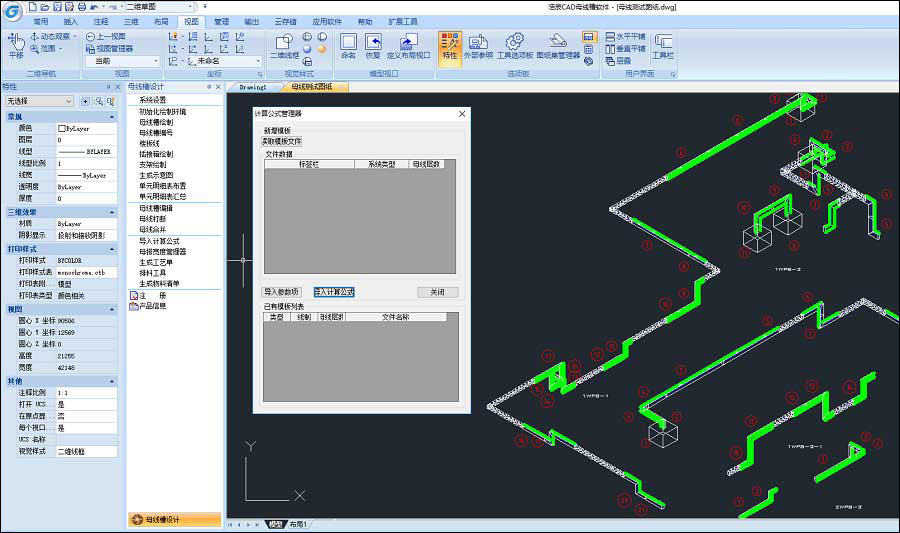Click the 产品信息 product info item
900x533 pixels.
click(148, 306)
